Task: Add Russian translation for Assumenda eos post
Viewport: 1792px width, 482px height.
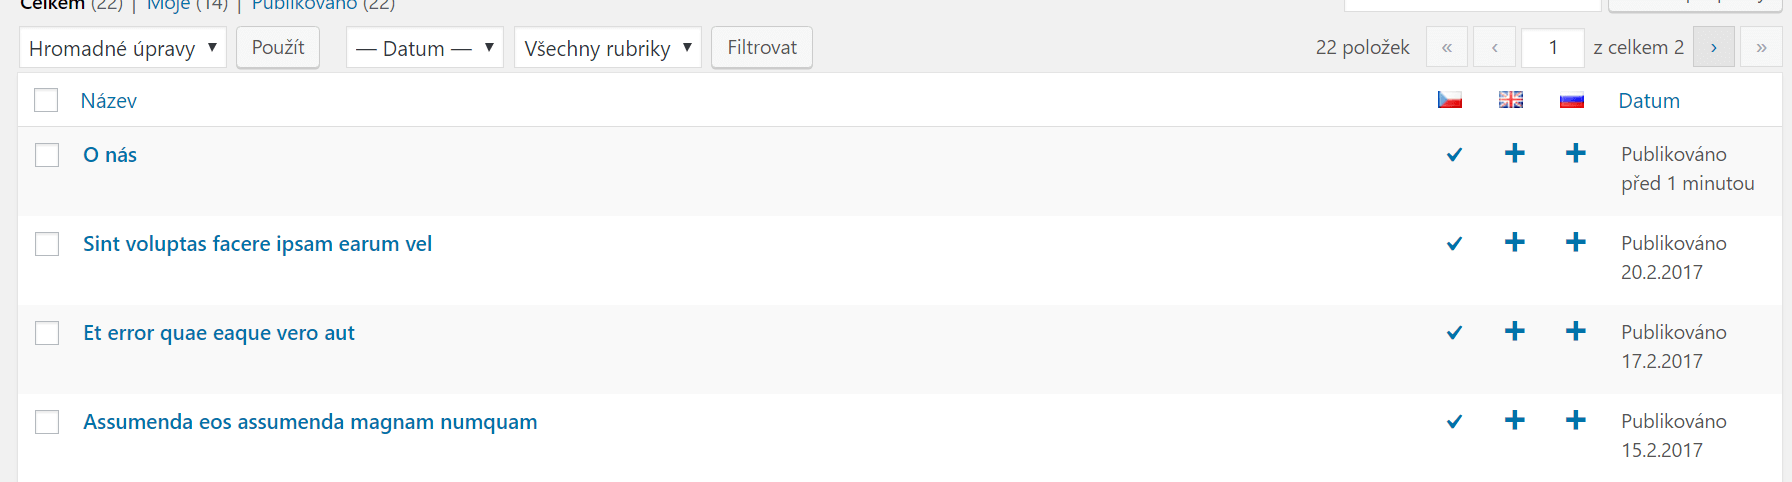Action: pos(1576,420)
